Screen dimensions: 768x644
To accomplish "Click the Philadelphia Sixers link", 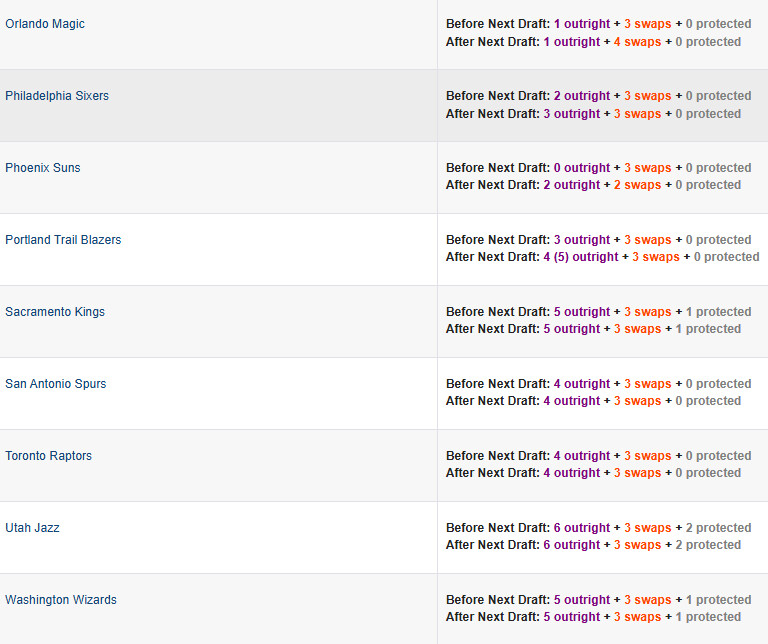I will coord(57,96).
